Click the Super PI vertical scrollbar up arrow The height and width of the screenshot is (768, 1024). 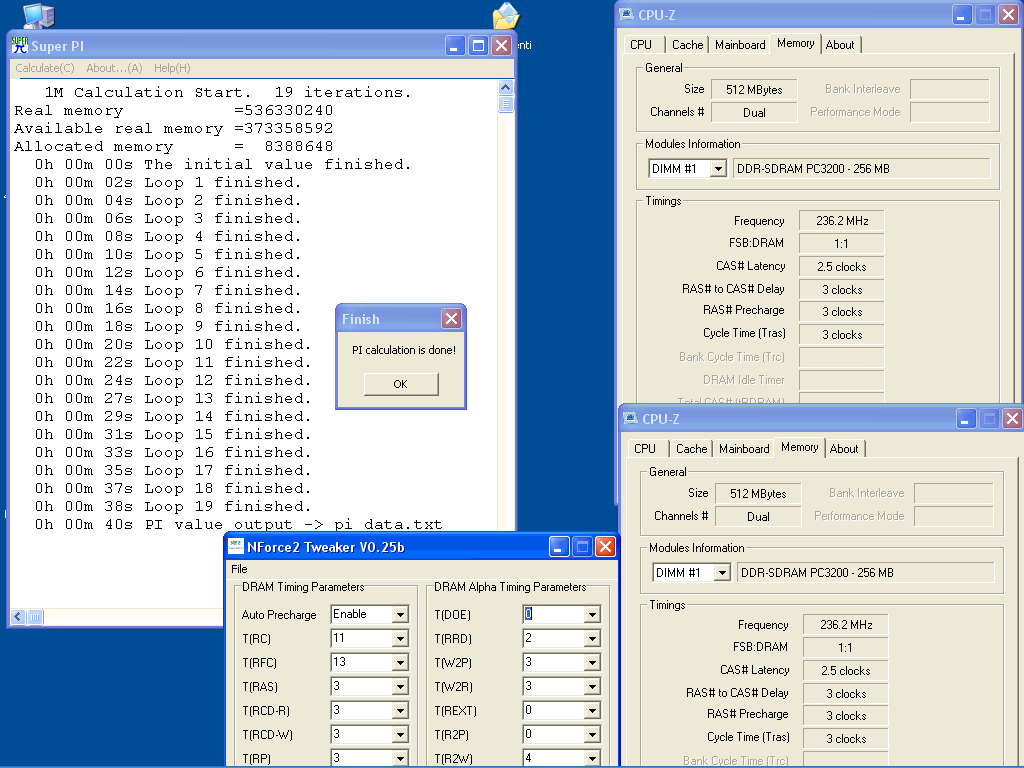coord(505,88)
